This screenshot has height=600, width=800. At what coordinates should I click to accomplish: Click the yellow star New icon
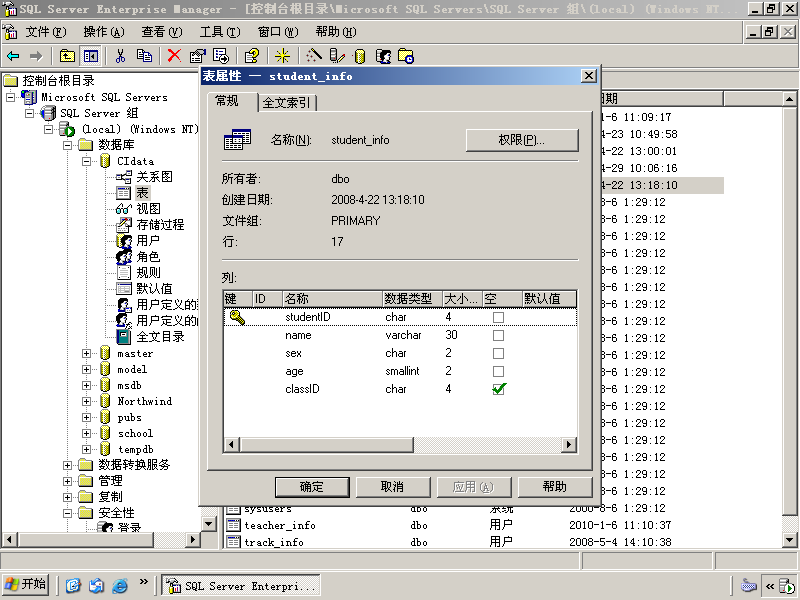[x=282, y=56]
